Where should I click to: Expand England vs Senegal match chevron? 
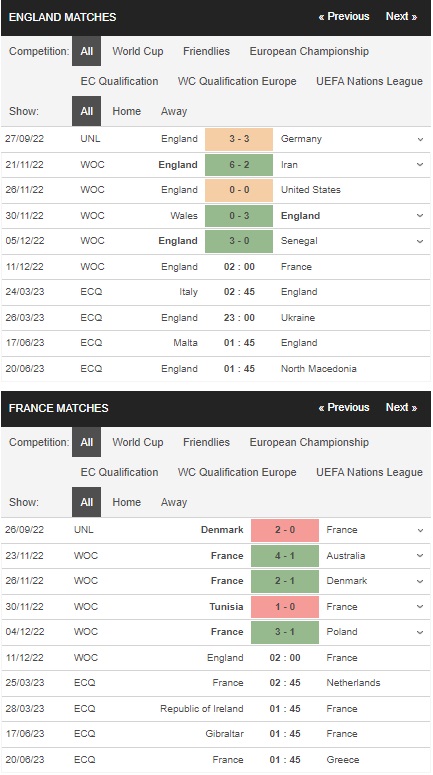[x=420, y=241]
